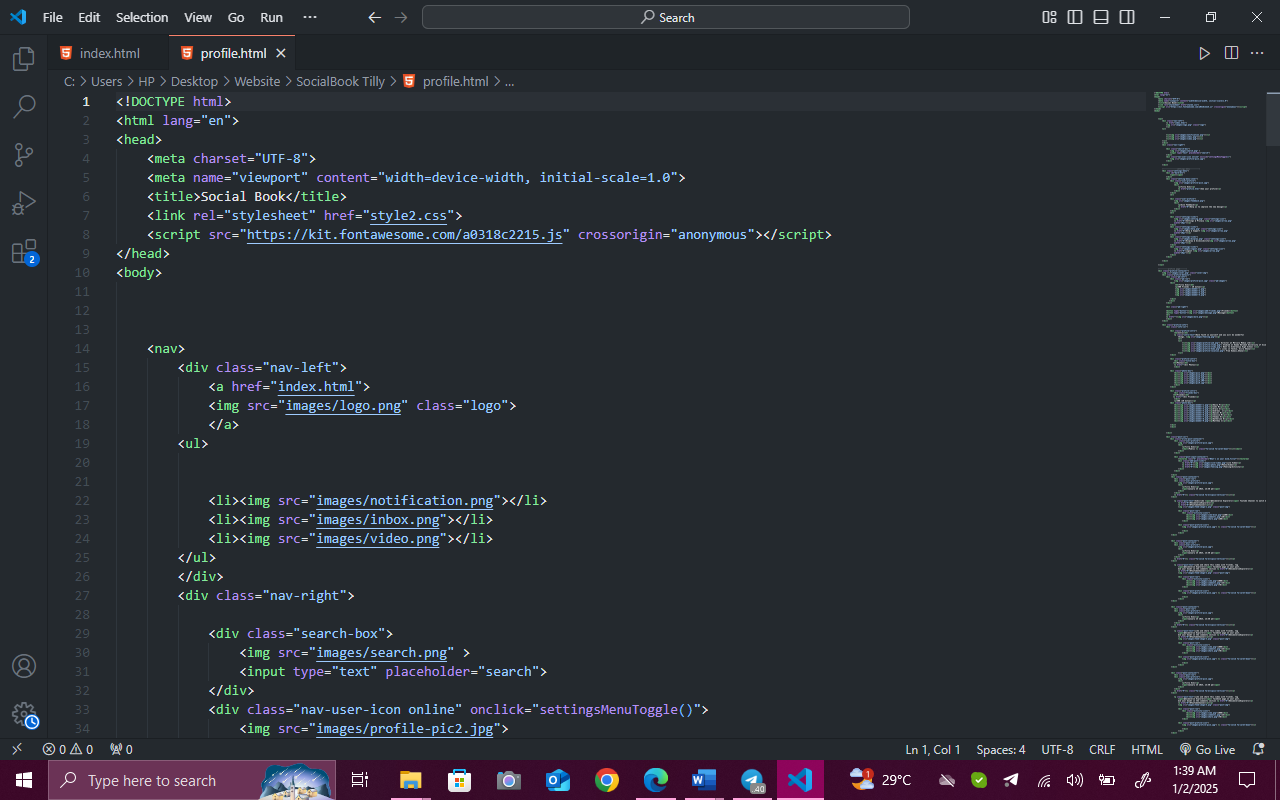Toggle the secondary side bar
Viewport: 1280px width, 800px height.
(1127, 17)
